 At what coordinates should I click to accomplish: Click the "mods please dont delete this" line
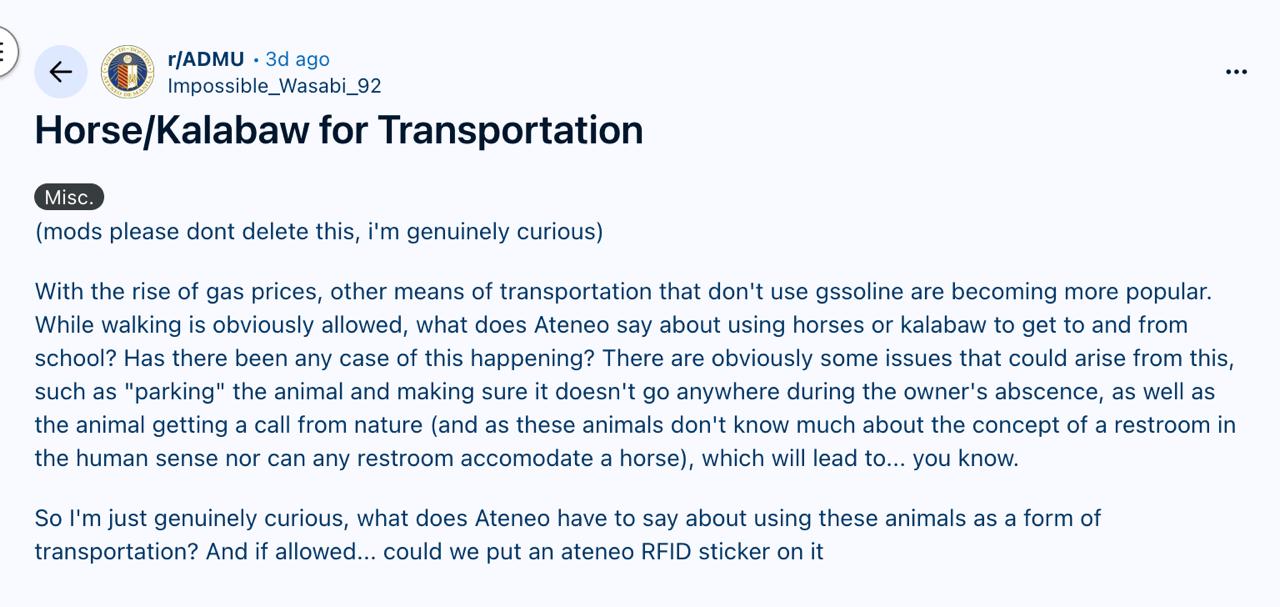319,232
